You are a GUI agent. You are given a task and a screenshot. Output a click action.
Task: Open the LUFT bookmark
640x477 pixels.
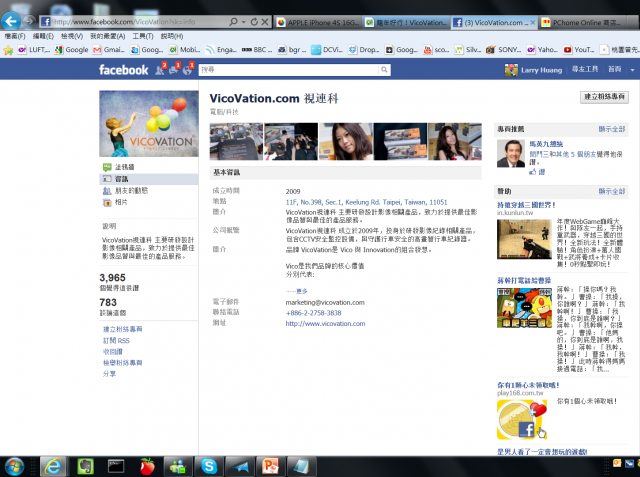tap(34, 50)
